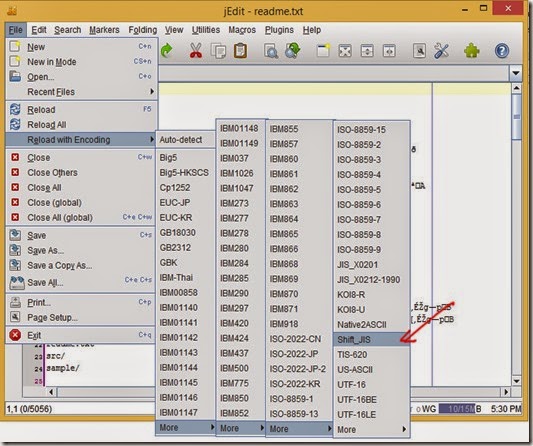
Task: Open the Plugin Manager puzzle icon
Action: pos(472,51)
